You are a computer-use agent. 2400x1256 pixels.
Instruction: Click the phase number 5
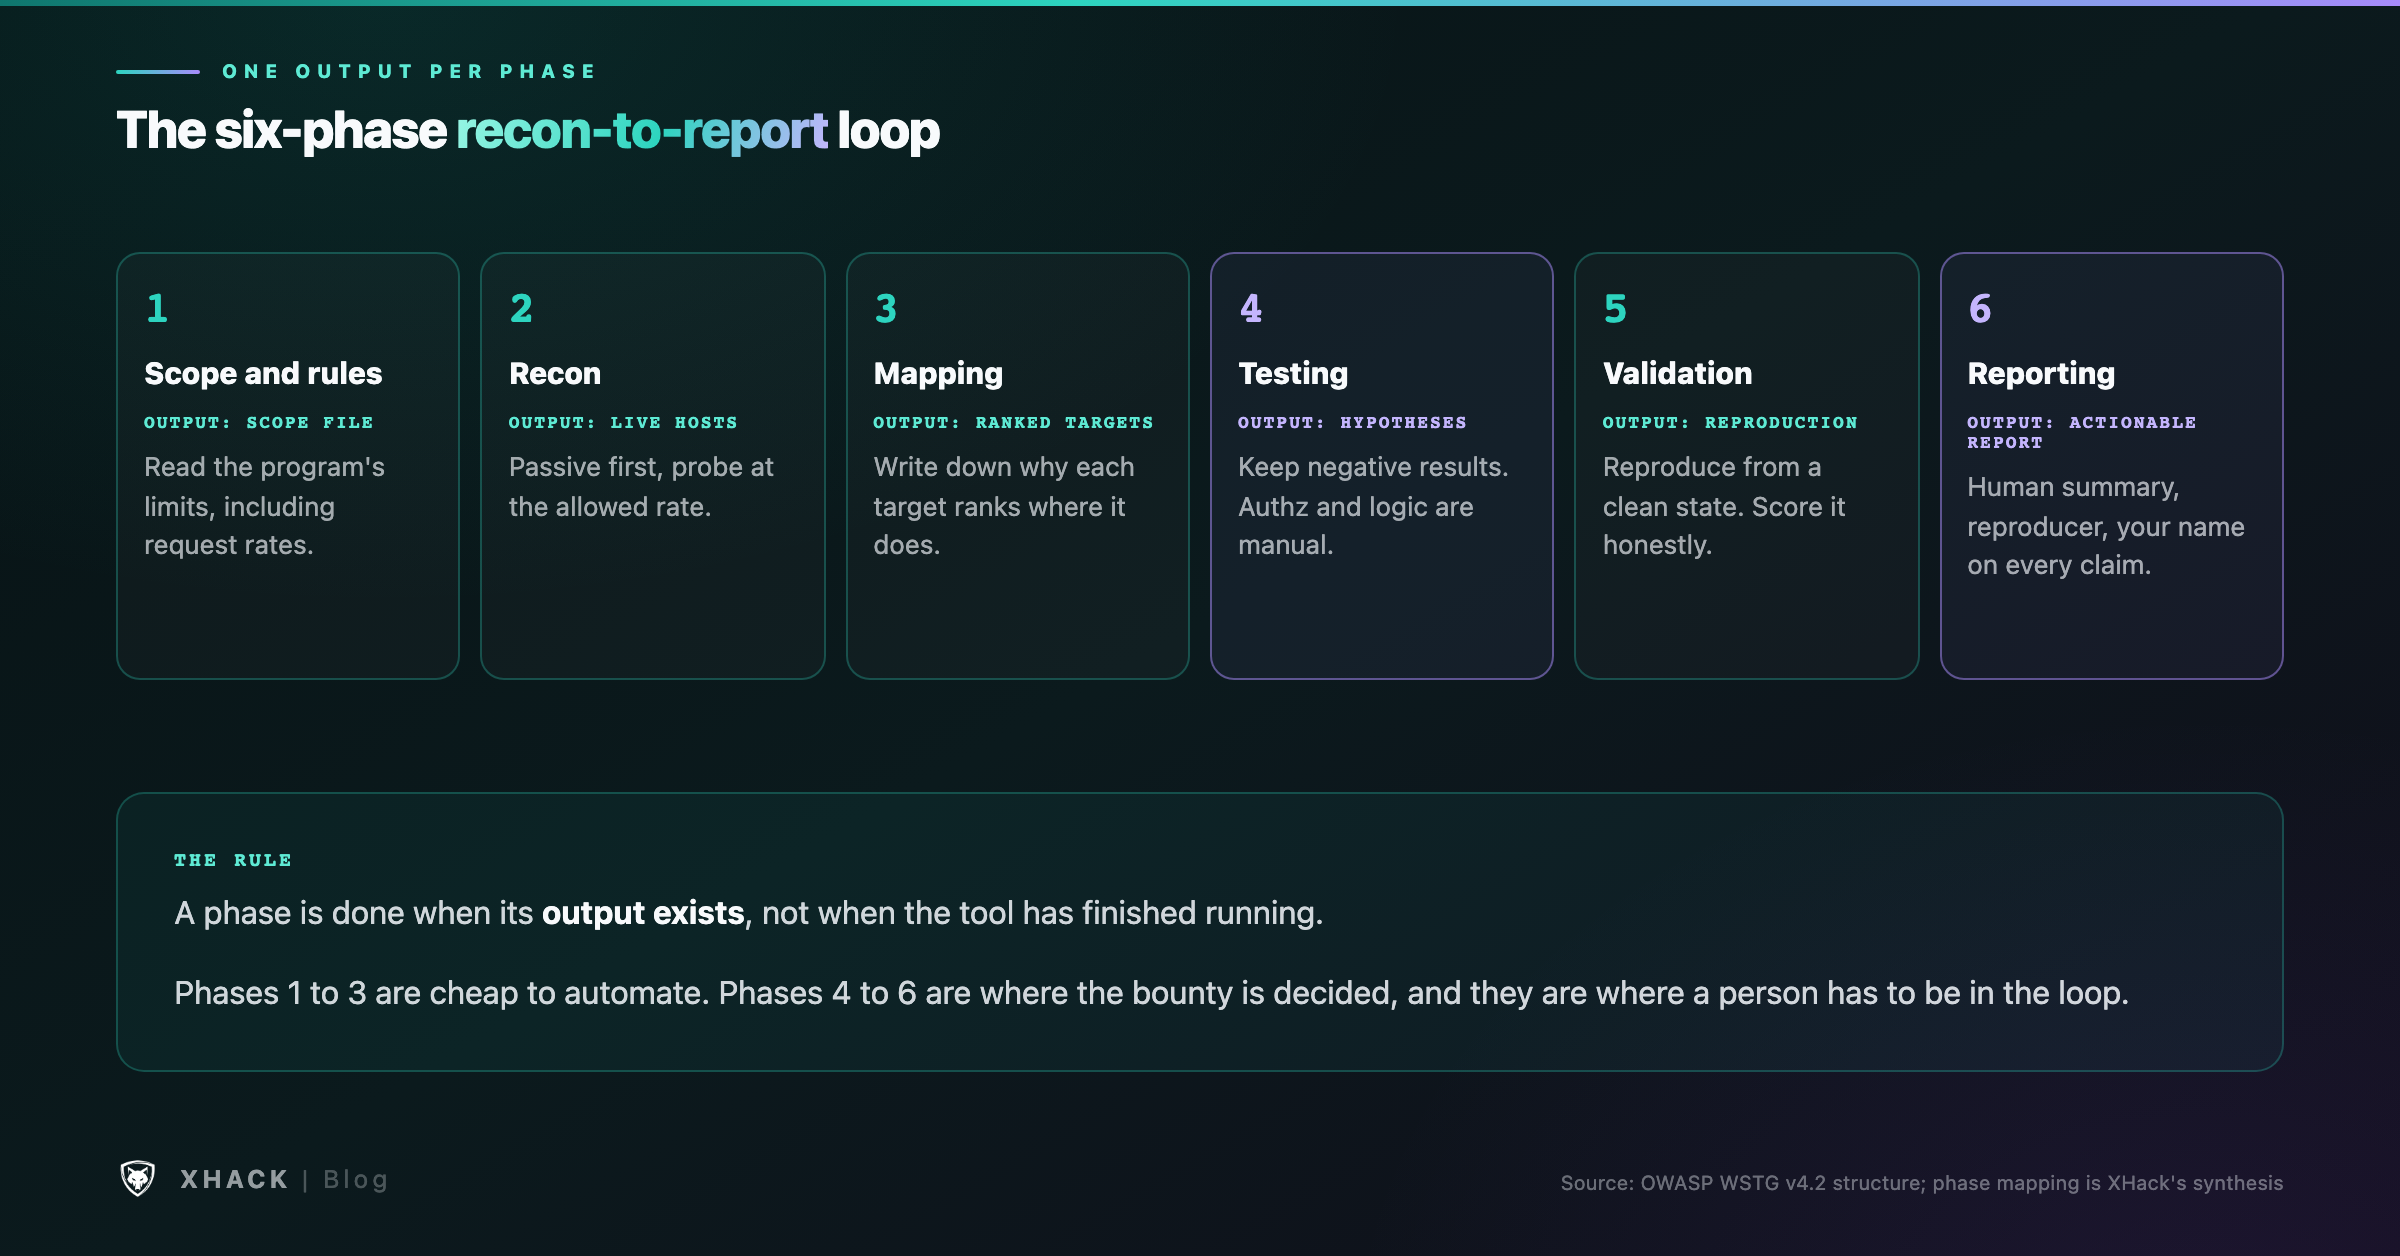coord(1615,308)
